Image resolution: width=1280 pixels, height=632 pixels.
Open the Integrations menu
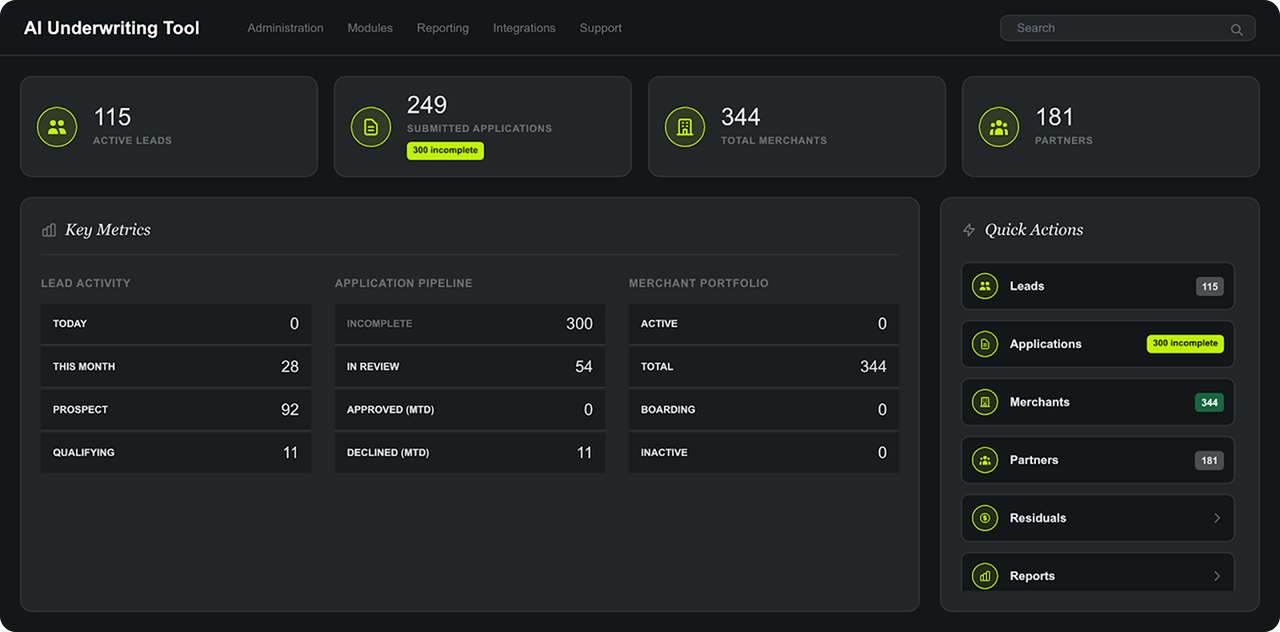(x=524, y=28)
